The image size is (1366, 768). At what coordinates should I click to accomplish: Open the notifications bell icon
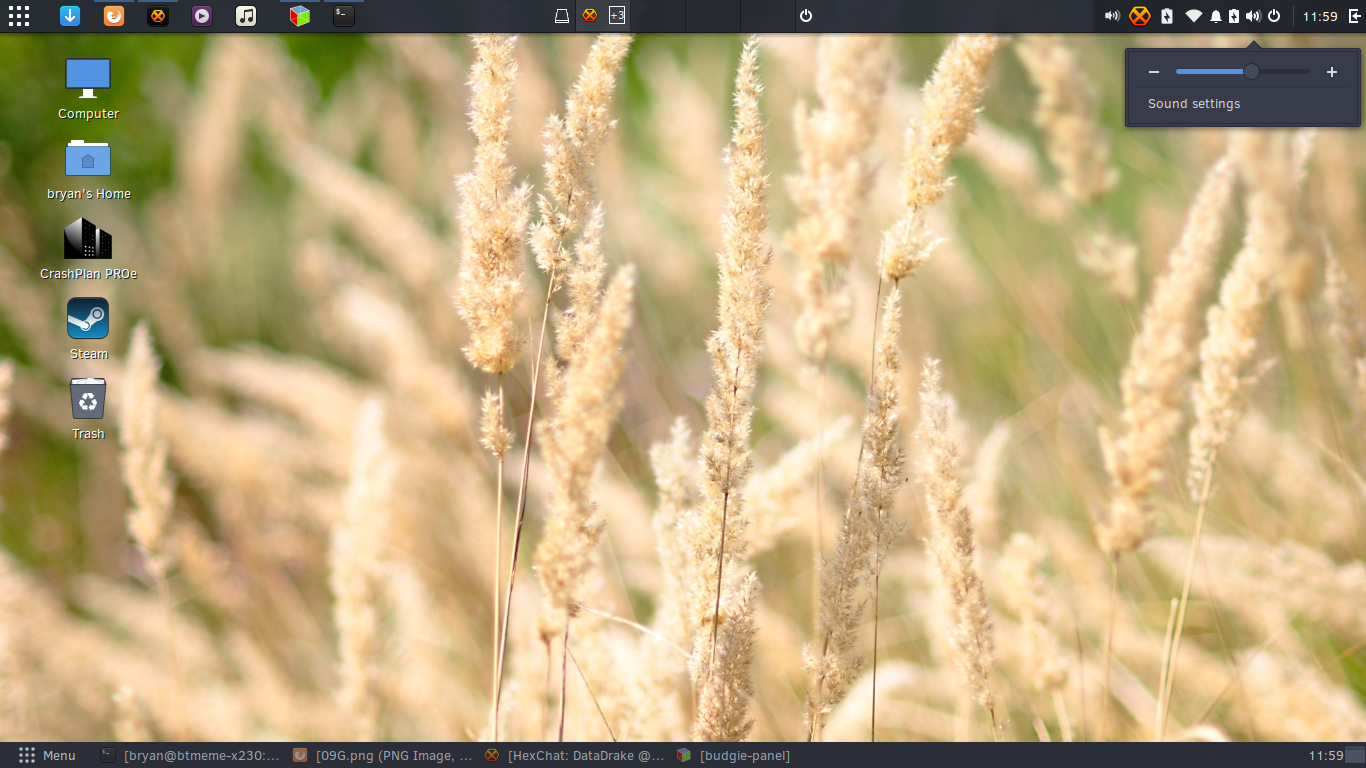pyautogui.click(x=1216, y=16)
